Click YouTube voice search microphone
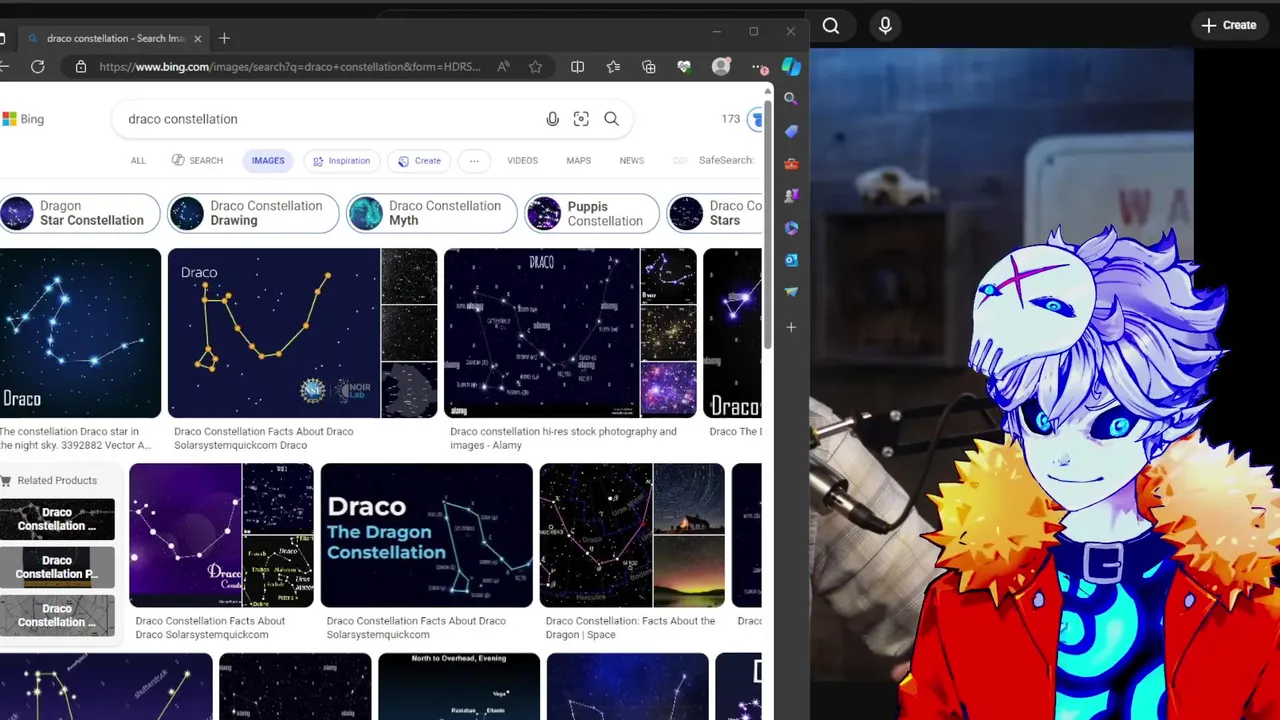This screenshot has height=720, width=1280. tap(885, 26)
